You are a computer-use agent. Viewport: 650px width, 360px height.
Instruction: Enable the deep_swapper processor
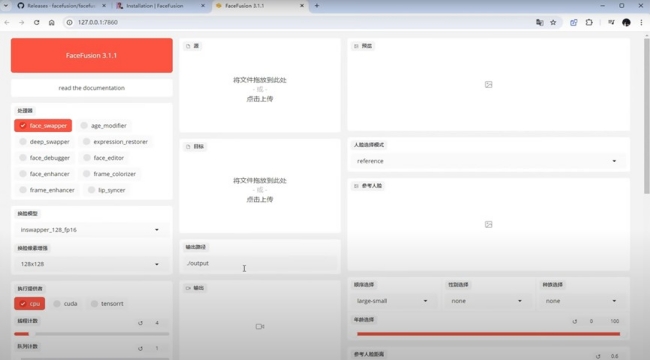pos(45,141)
